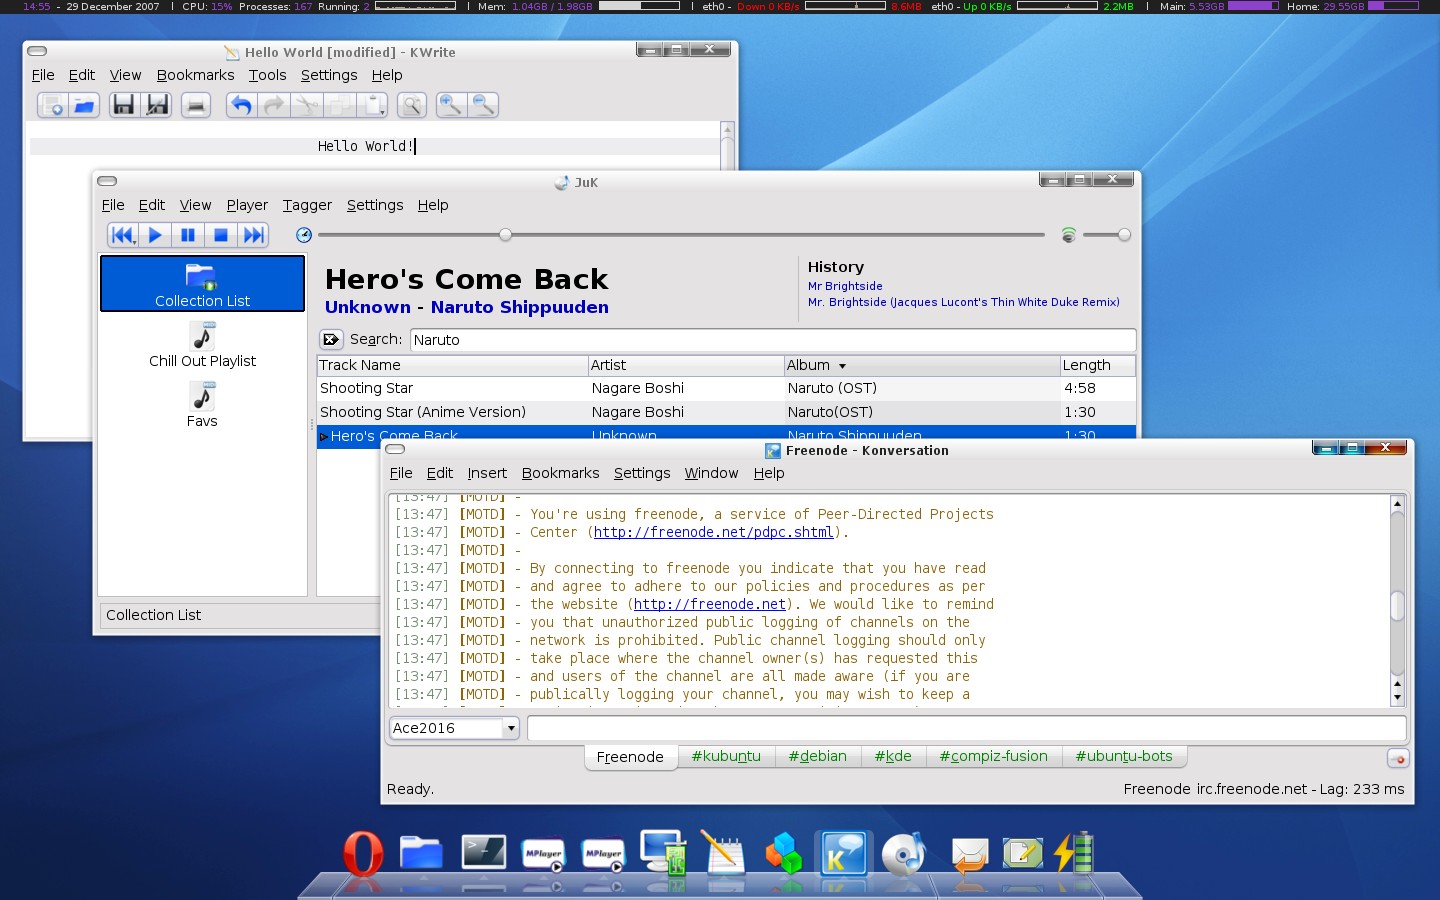Click the Play button in JuK

(155, 235)
